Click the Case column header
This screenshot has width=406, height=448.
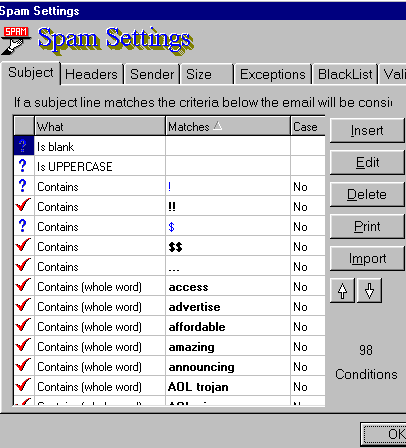308,126
